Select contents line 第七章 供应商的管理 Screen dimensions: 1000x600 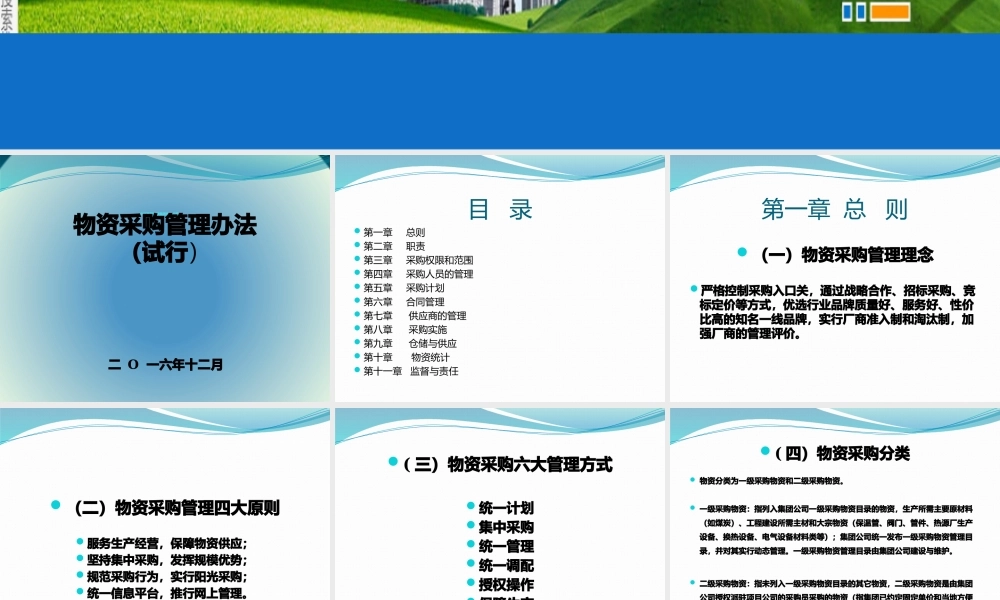[415, 316]
